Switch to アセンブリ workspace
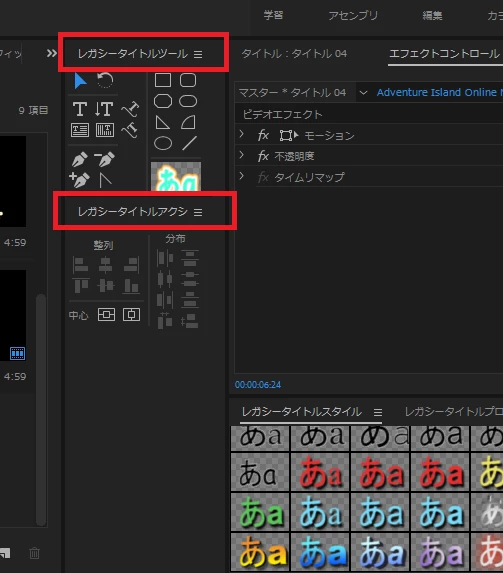This screenshot has width=503, height=573. click(x=353, y=15)
